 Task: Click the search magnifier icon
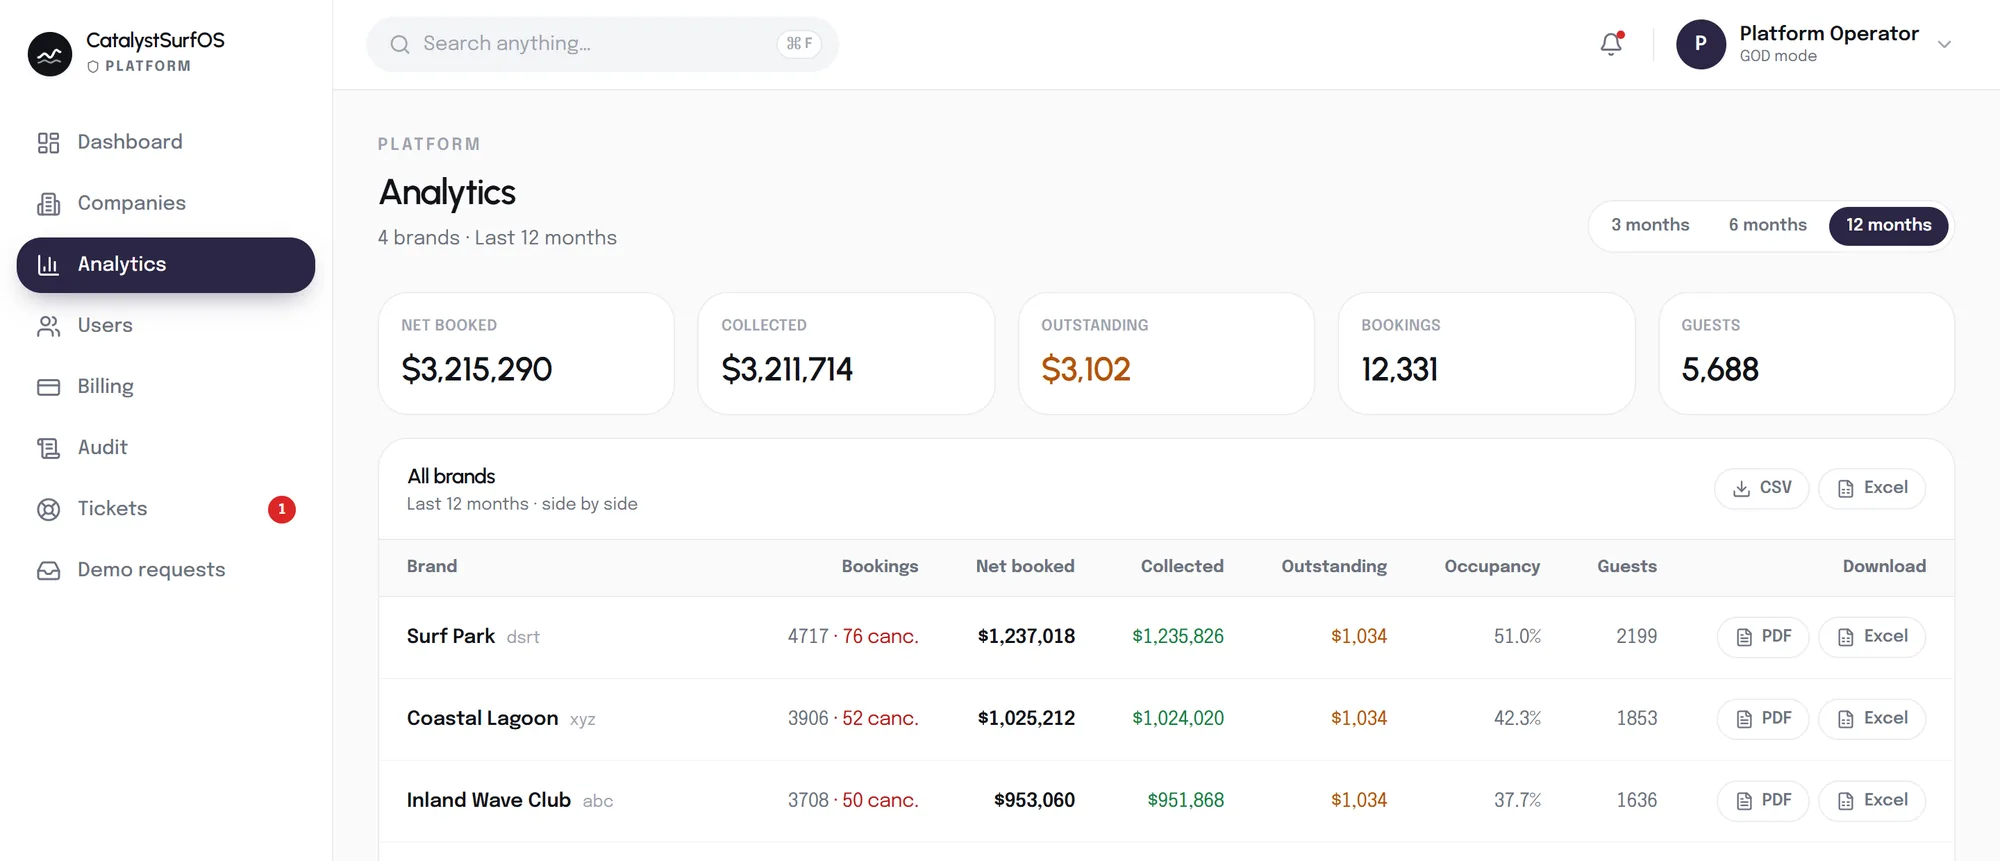[x=400, y=44]
